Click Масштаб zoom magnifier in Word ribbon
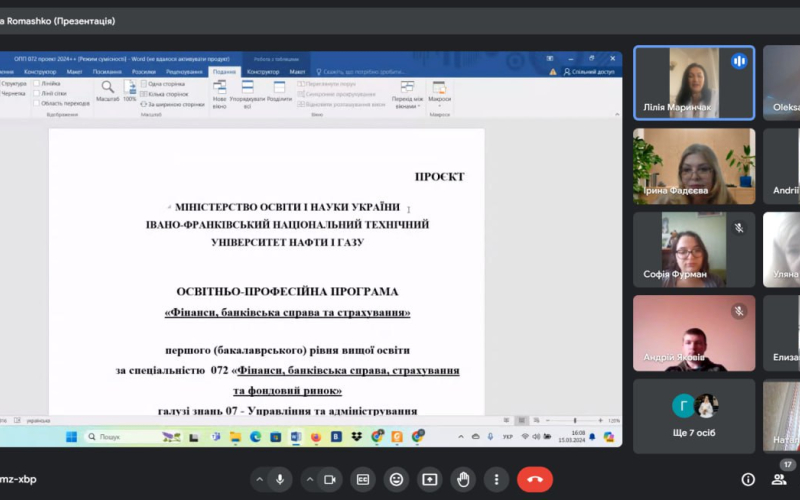The image size is (800, 500). pos(107,92)
